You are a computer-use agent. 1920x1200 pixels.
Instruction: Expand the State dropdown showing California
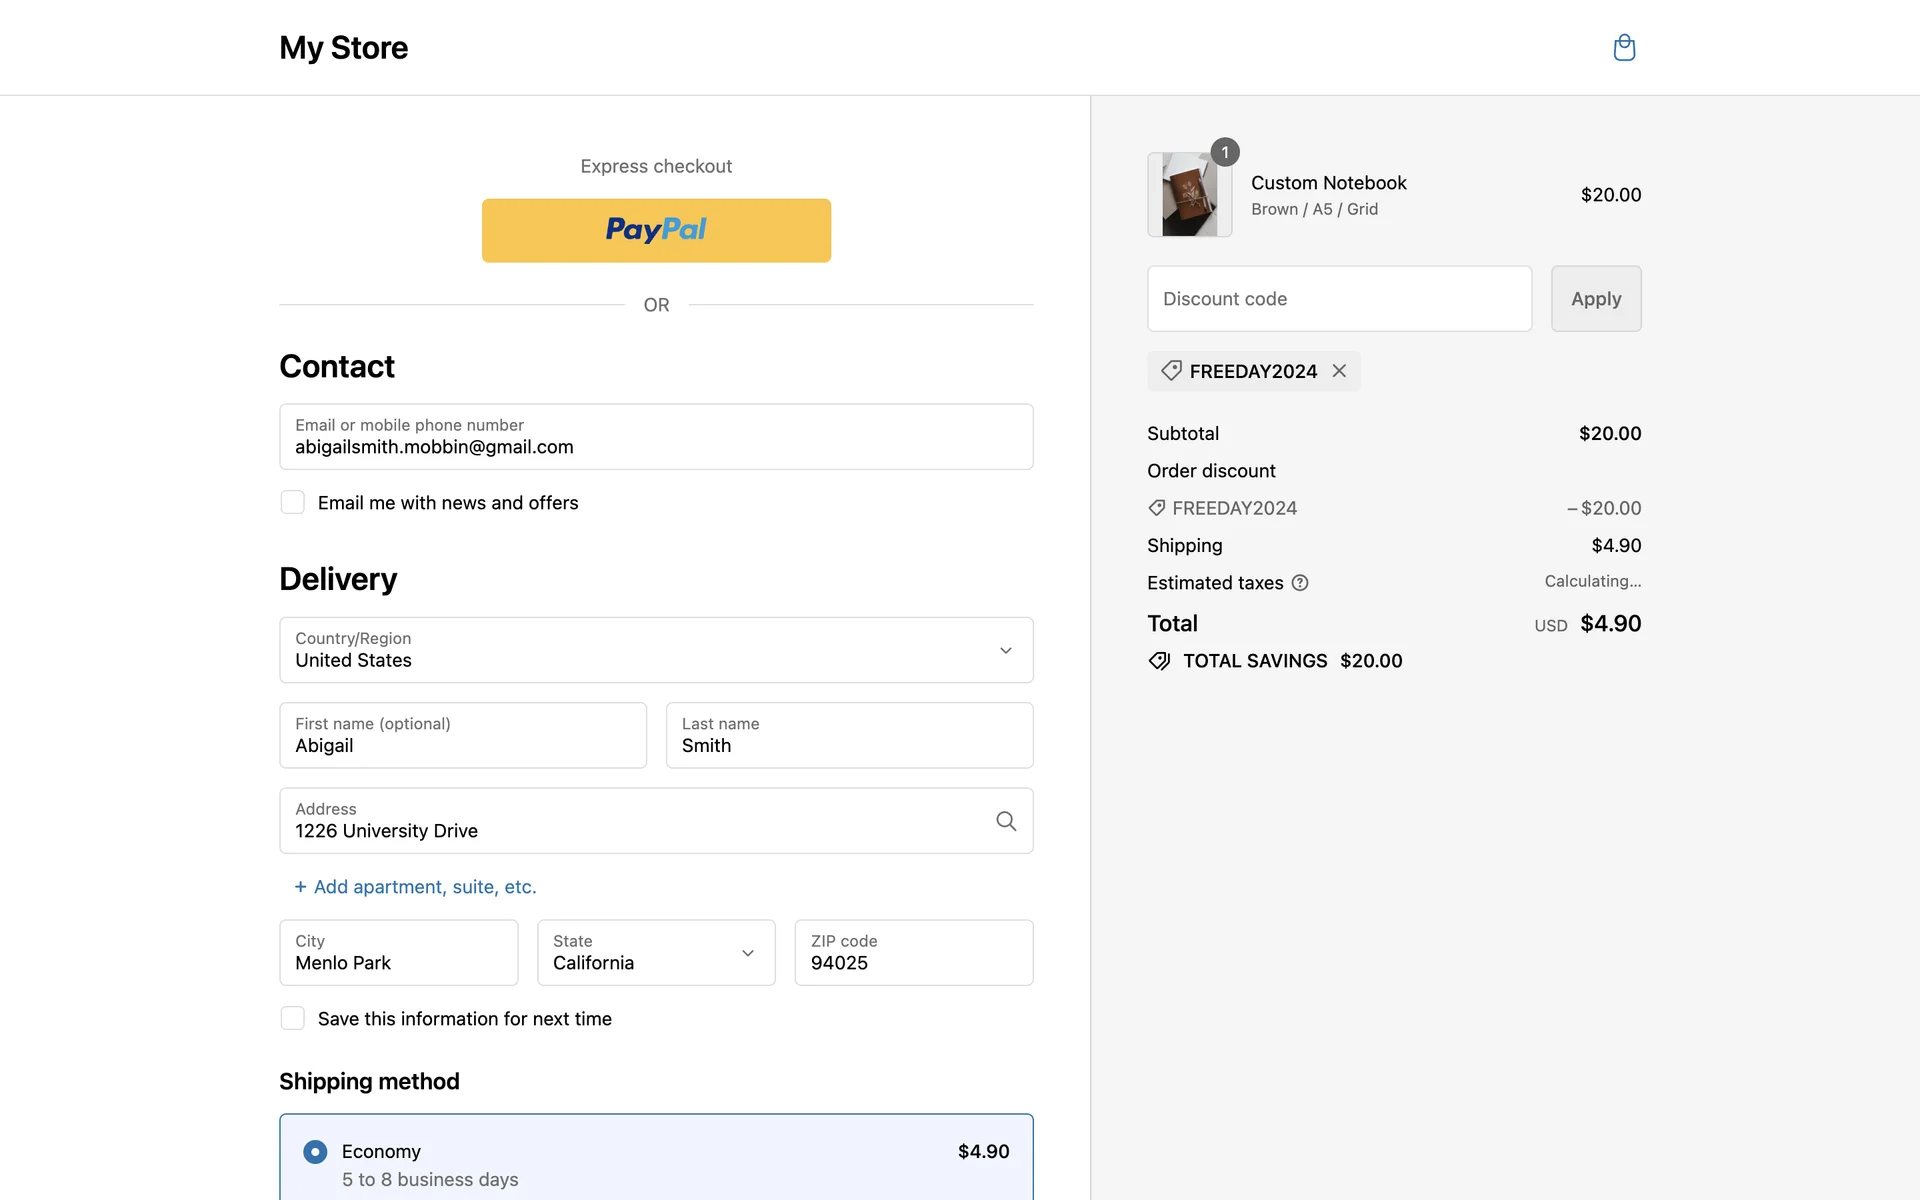tap(656, 952)
